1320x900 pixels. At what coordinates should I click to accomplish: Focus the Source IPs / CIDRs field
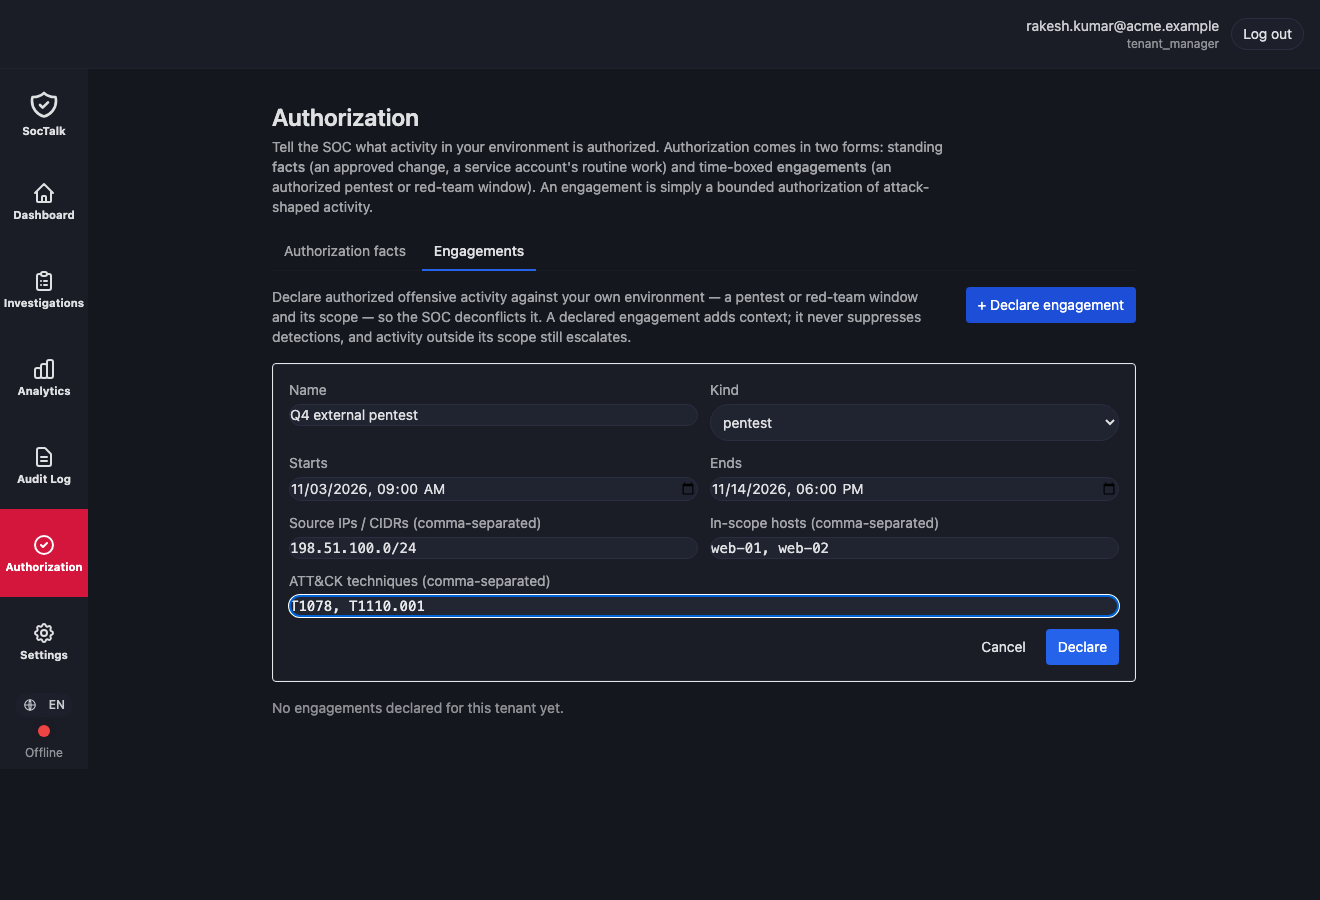click(x=493, y=548)
